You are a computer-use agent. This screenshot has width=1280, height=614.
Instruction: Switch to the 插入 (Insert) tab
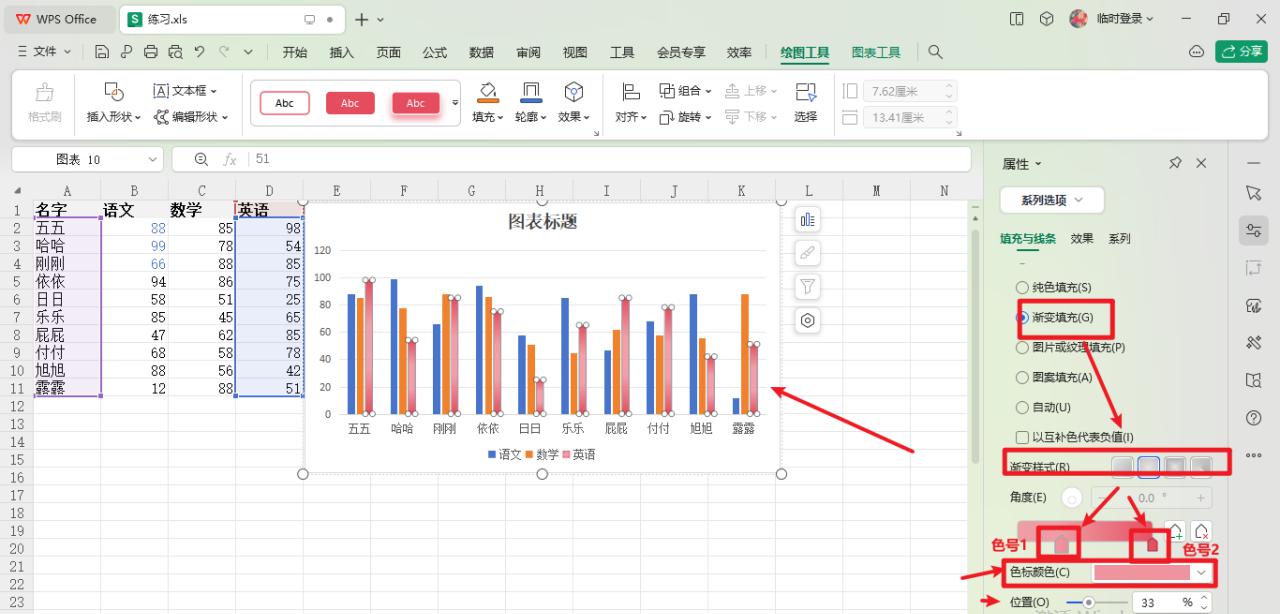tap(342, 52)
